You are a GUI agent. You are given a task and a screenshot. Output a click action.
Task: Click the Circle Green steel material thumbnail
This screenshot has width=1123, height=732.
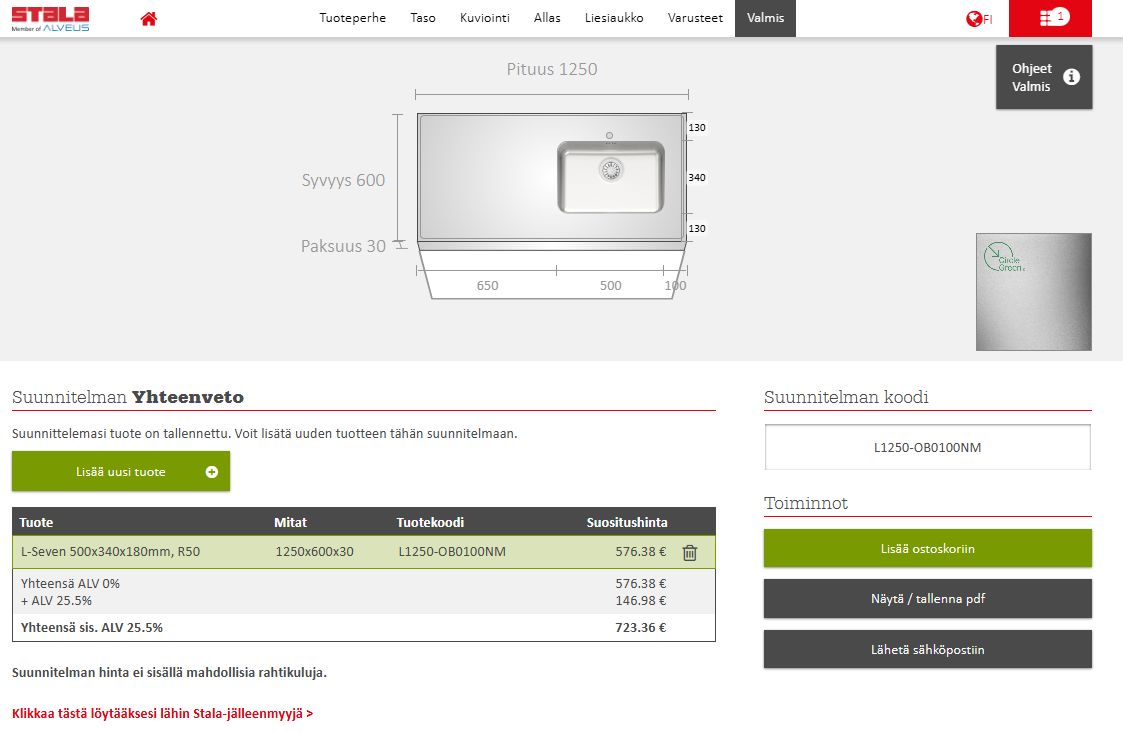tap(1033, 292)
